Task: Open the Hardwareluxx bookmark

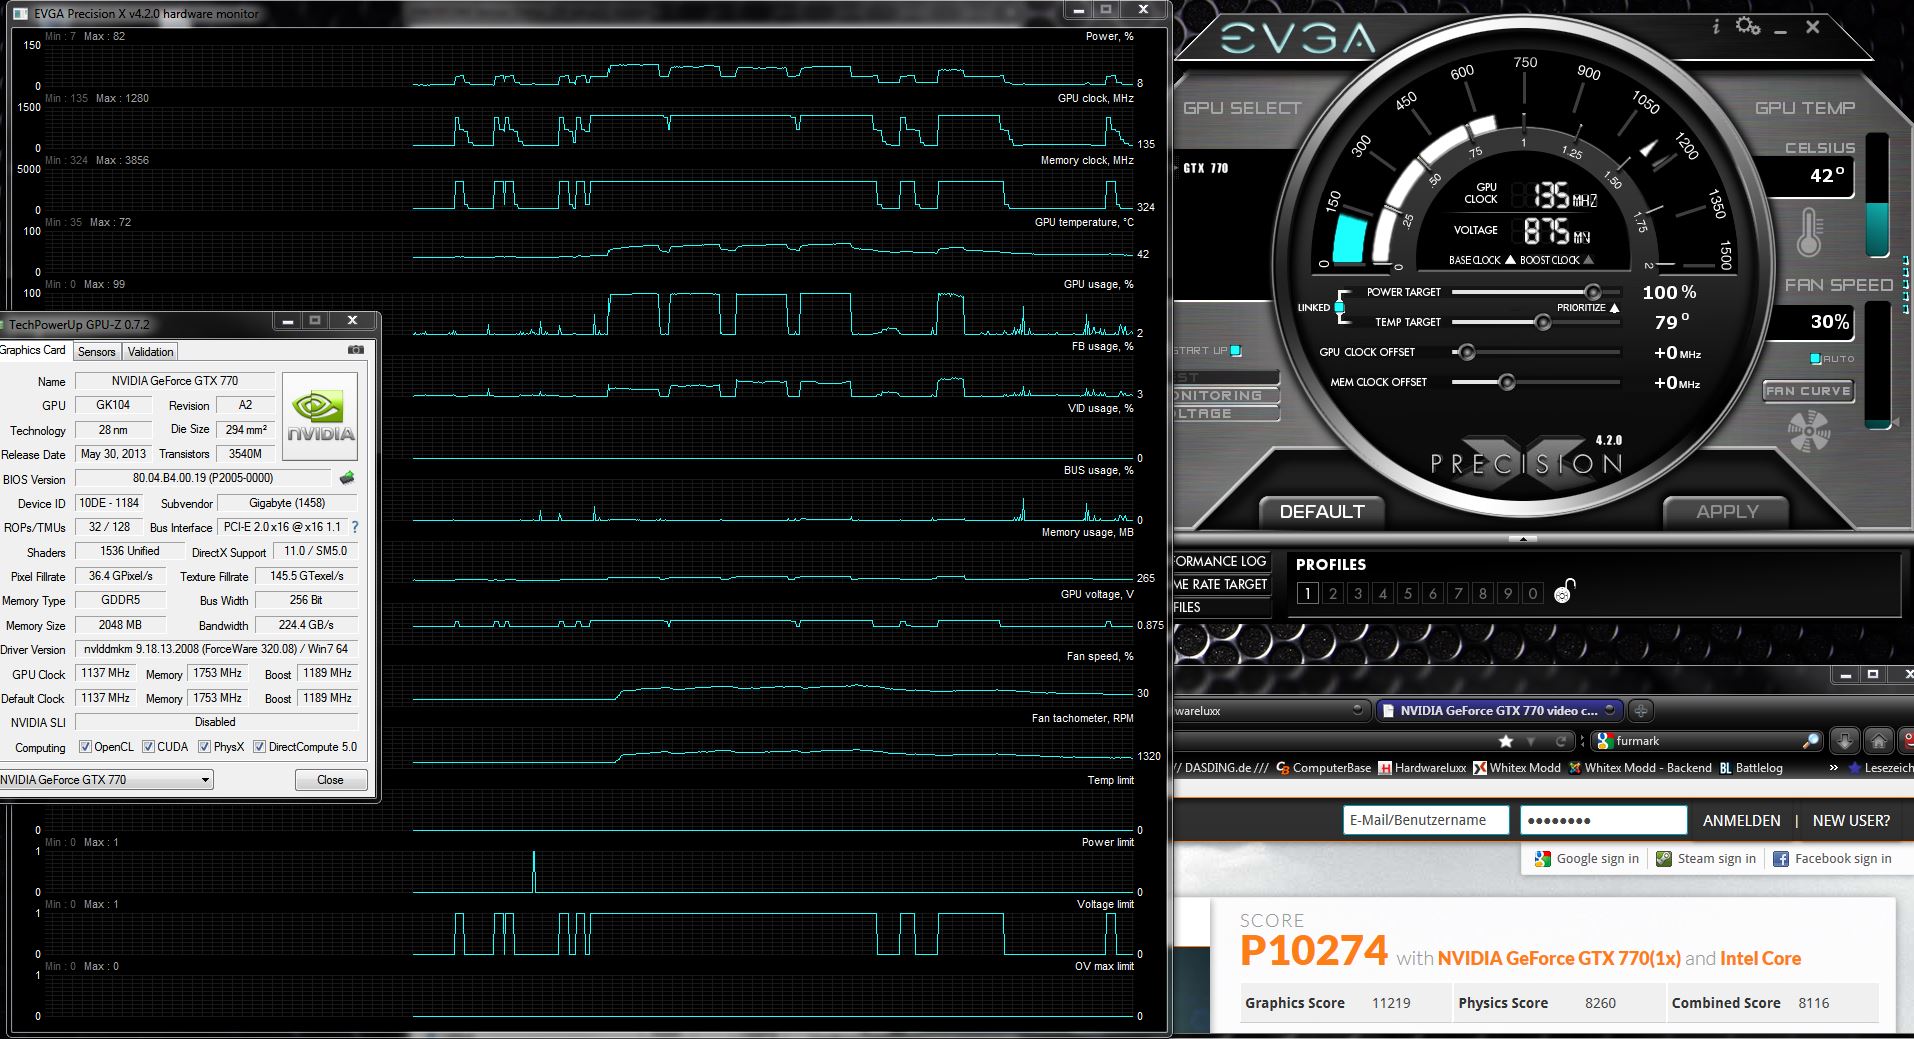Action: tap(1422, 768)
